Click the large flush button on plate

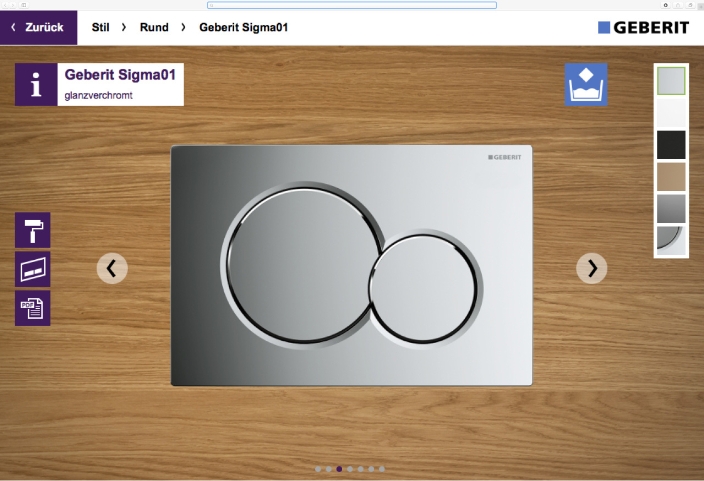point(302,265)
